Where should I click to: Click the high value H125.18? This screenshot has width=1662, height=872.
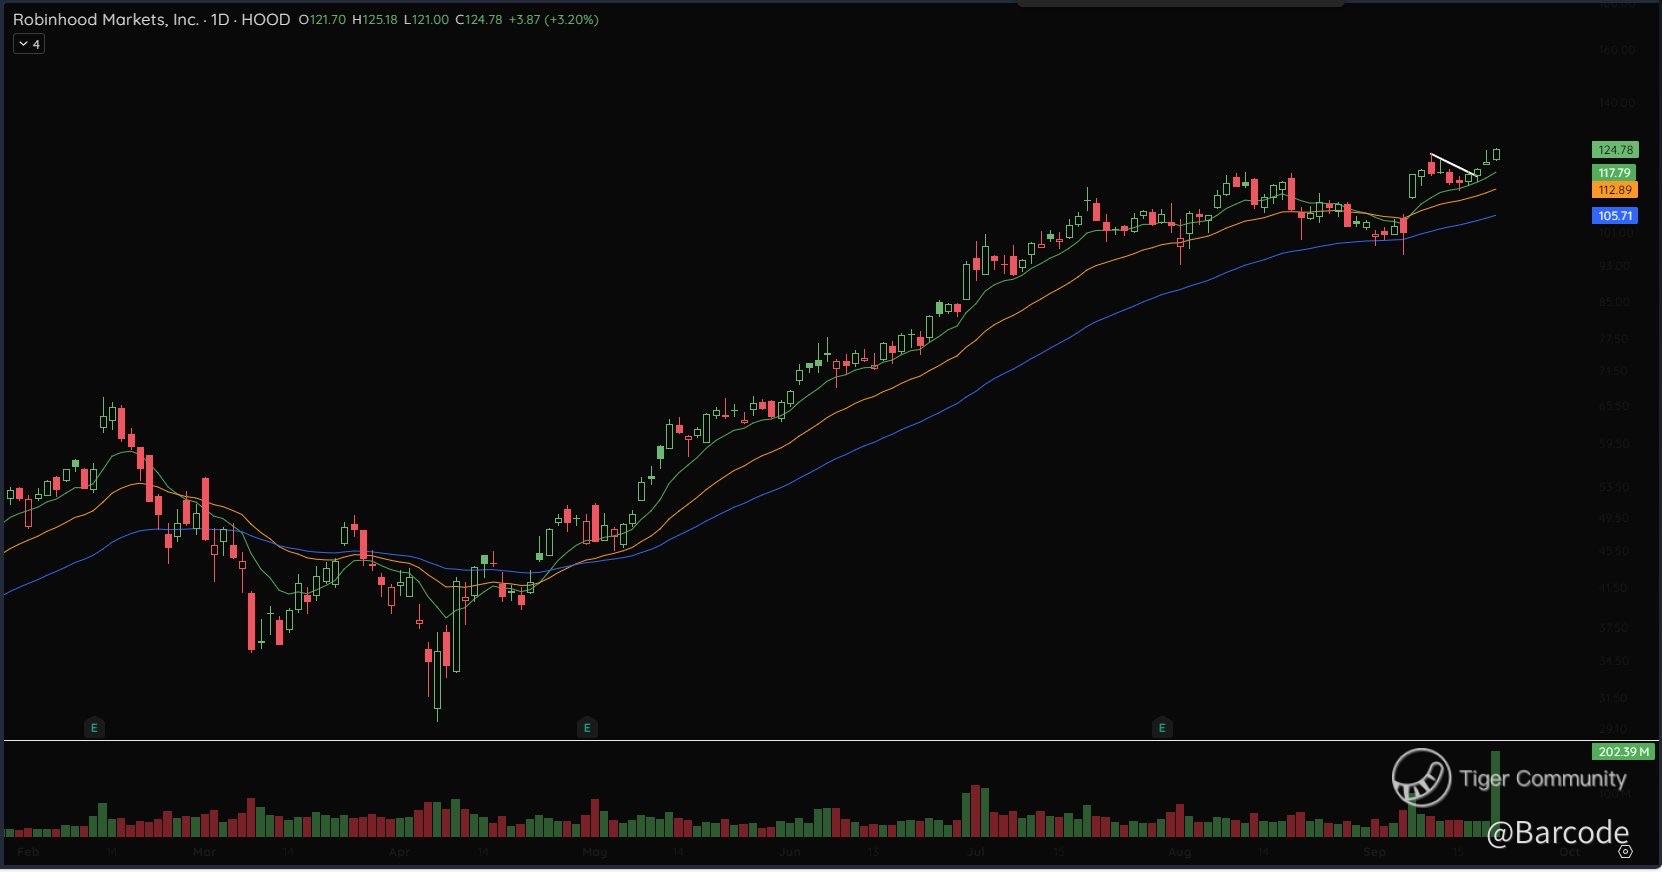point(375,19)
